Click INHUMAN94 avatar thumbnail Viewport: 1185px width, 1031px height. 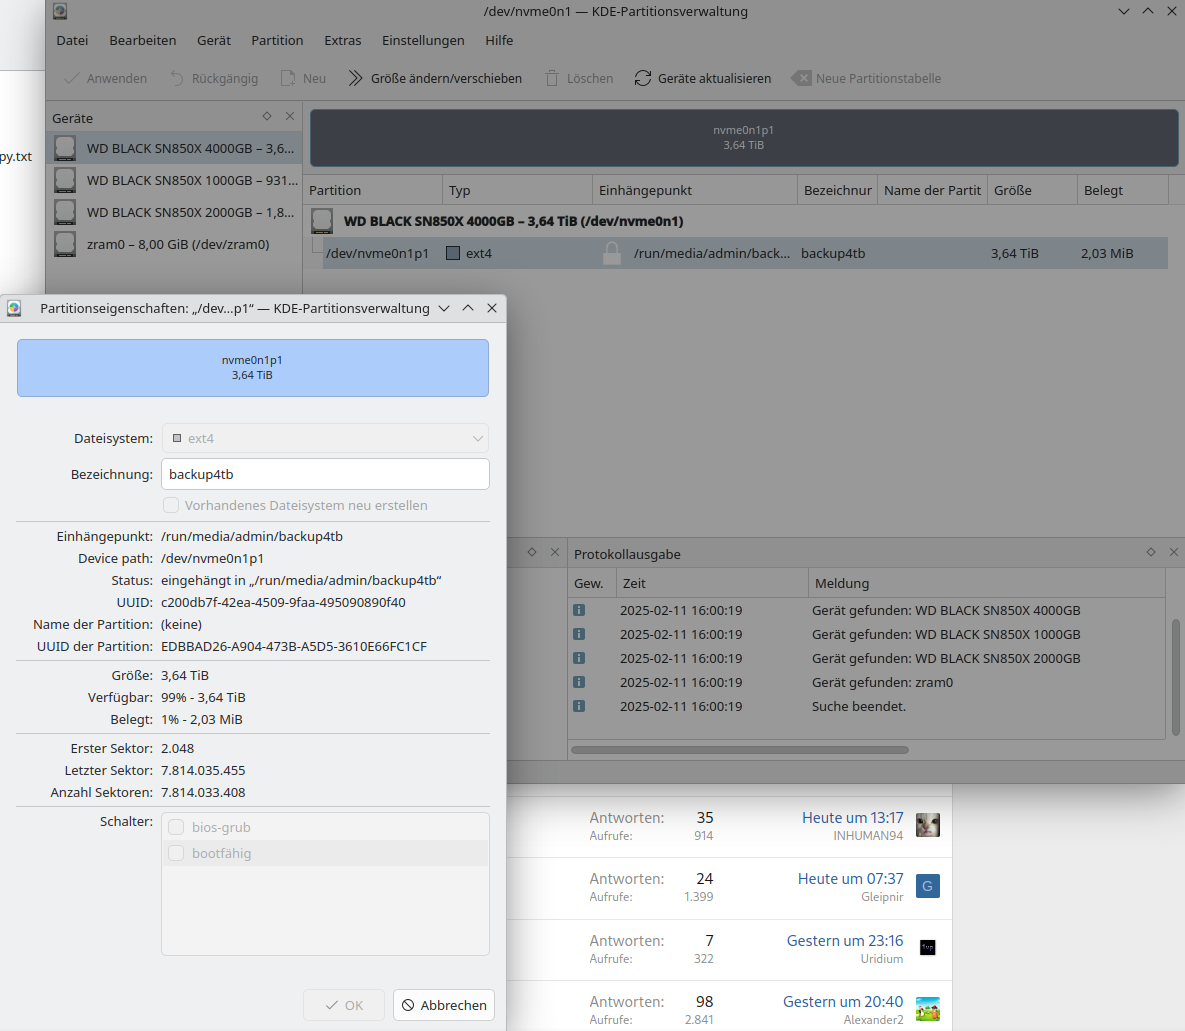pos(928,825)
